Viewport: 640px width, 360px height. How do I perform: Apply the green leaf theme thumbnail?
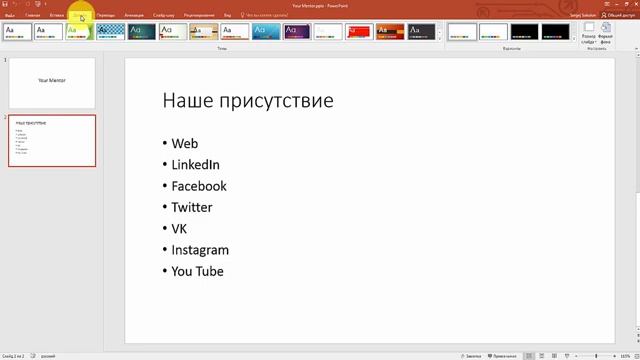pyautogui.click(x=80, y=32)
